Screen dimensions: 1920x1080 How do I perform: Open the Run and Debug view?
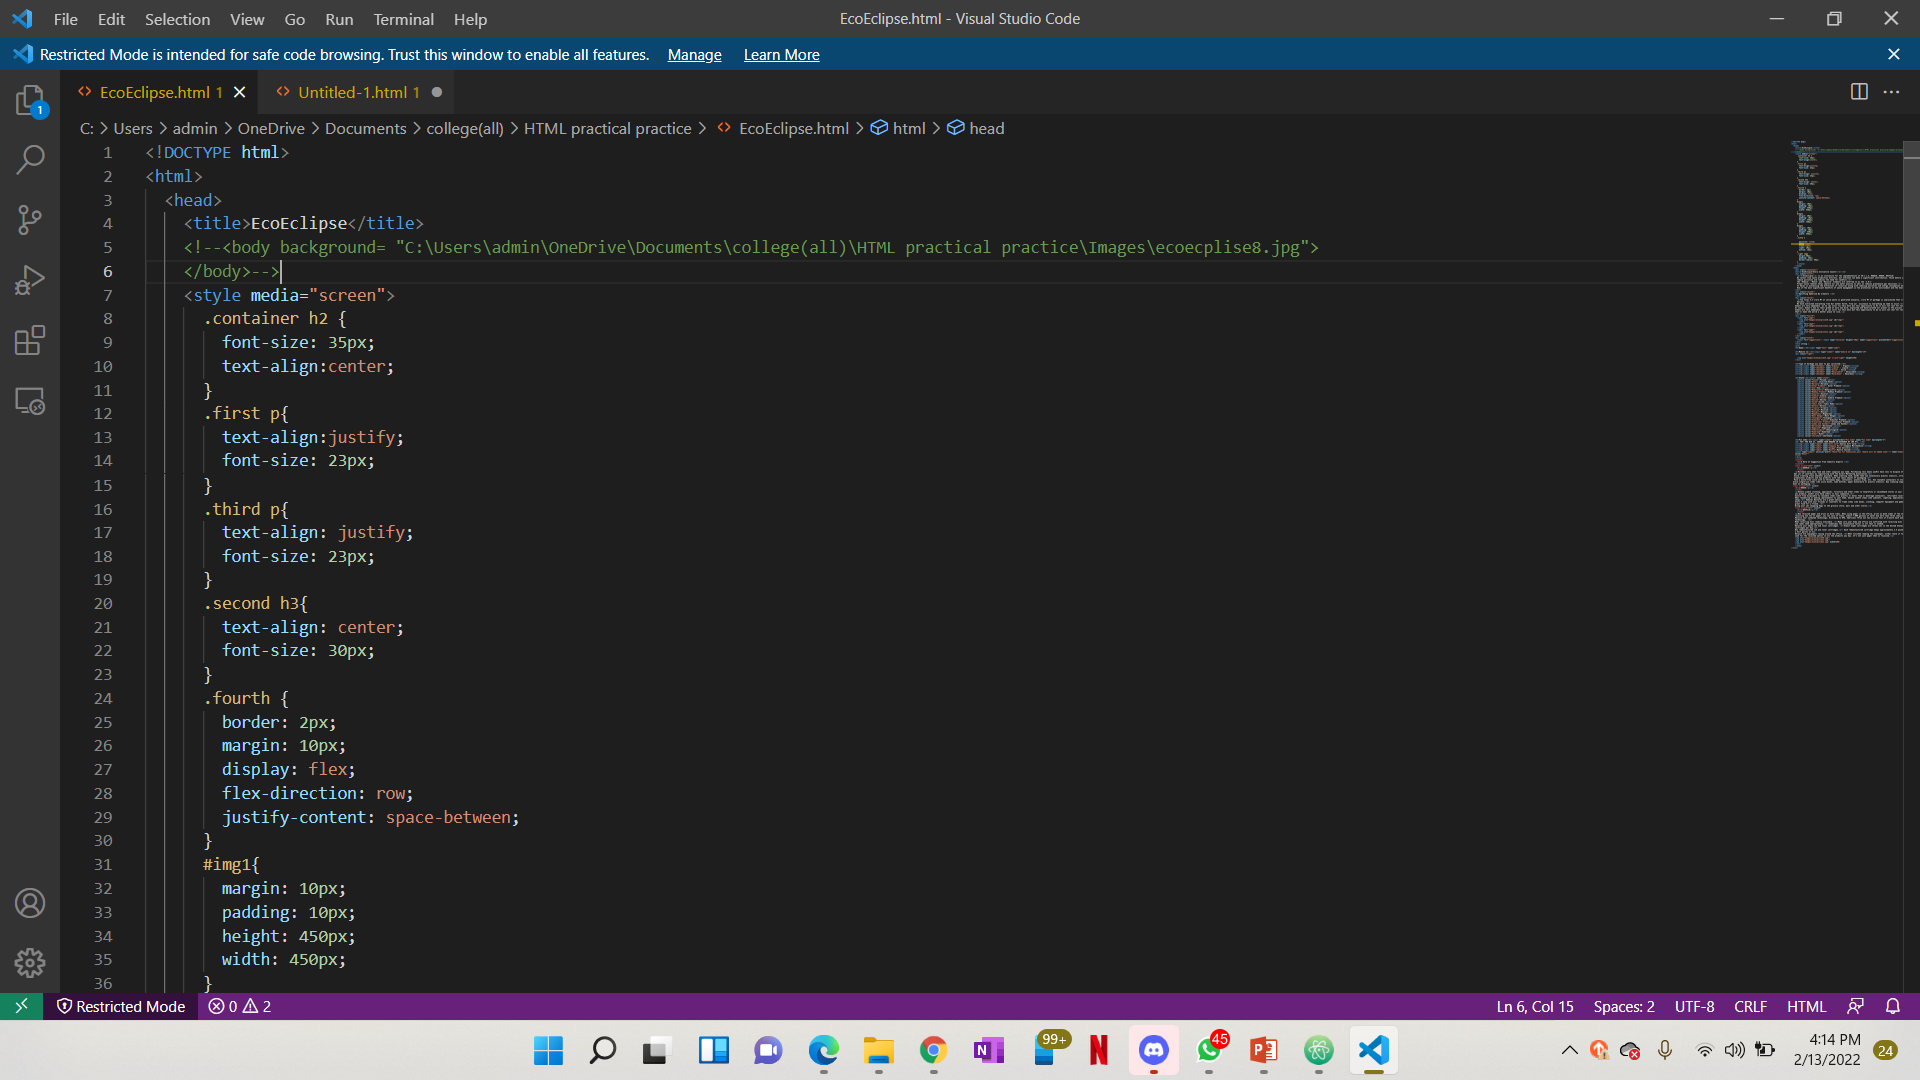[x=30, y=280]
